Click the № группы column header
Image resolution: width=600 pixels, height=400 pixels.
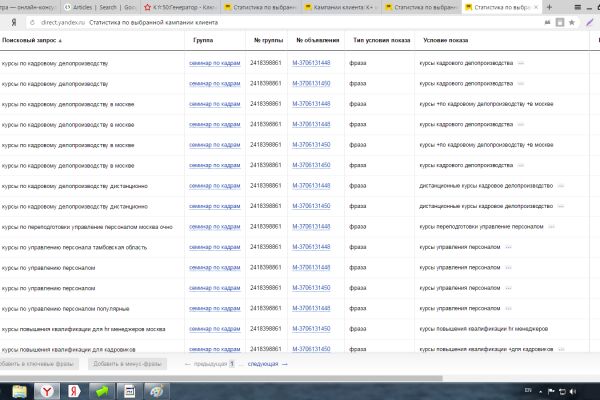[x=268, y=40]
